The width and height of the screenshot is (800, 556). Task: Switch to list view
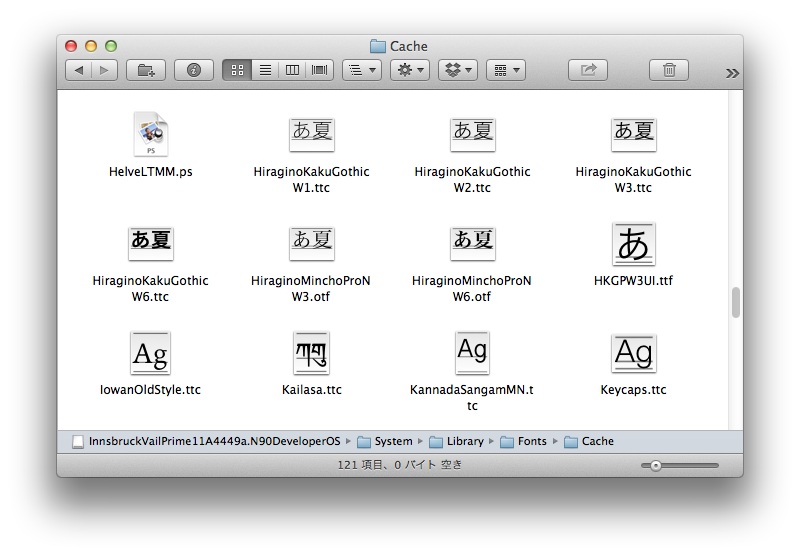tap(265, 70)
